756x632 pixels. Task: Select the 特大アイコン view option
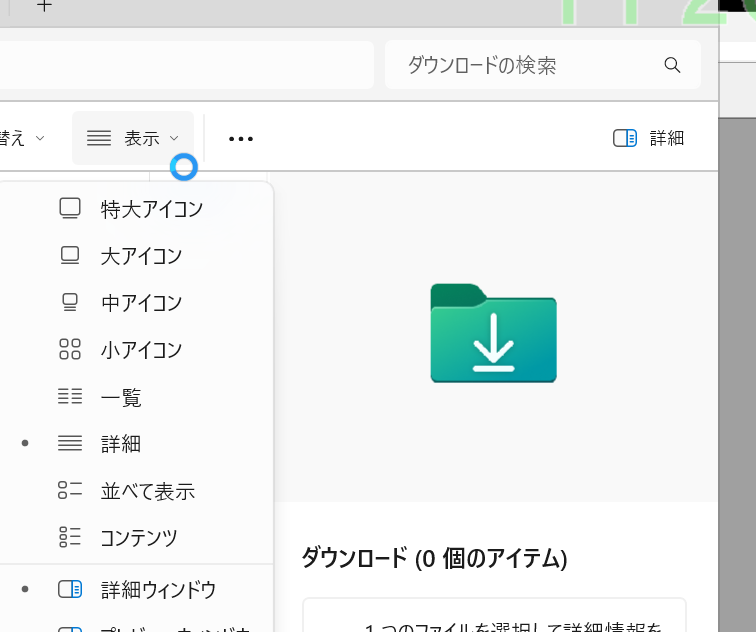pyautogui.click(x=150, y=209)
